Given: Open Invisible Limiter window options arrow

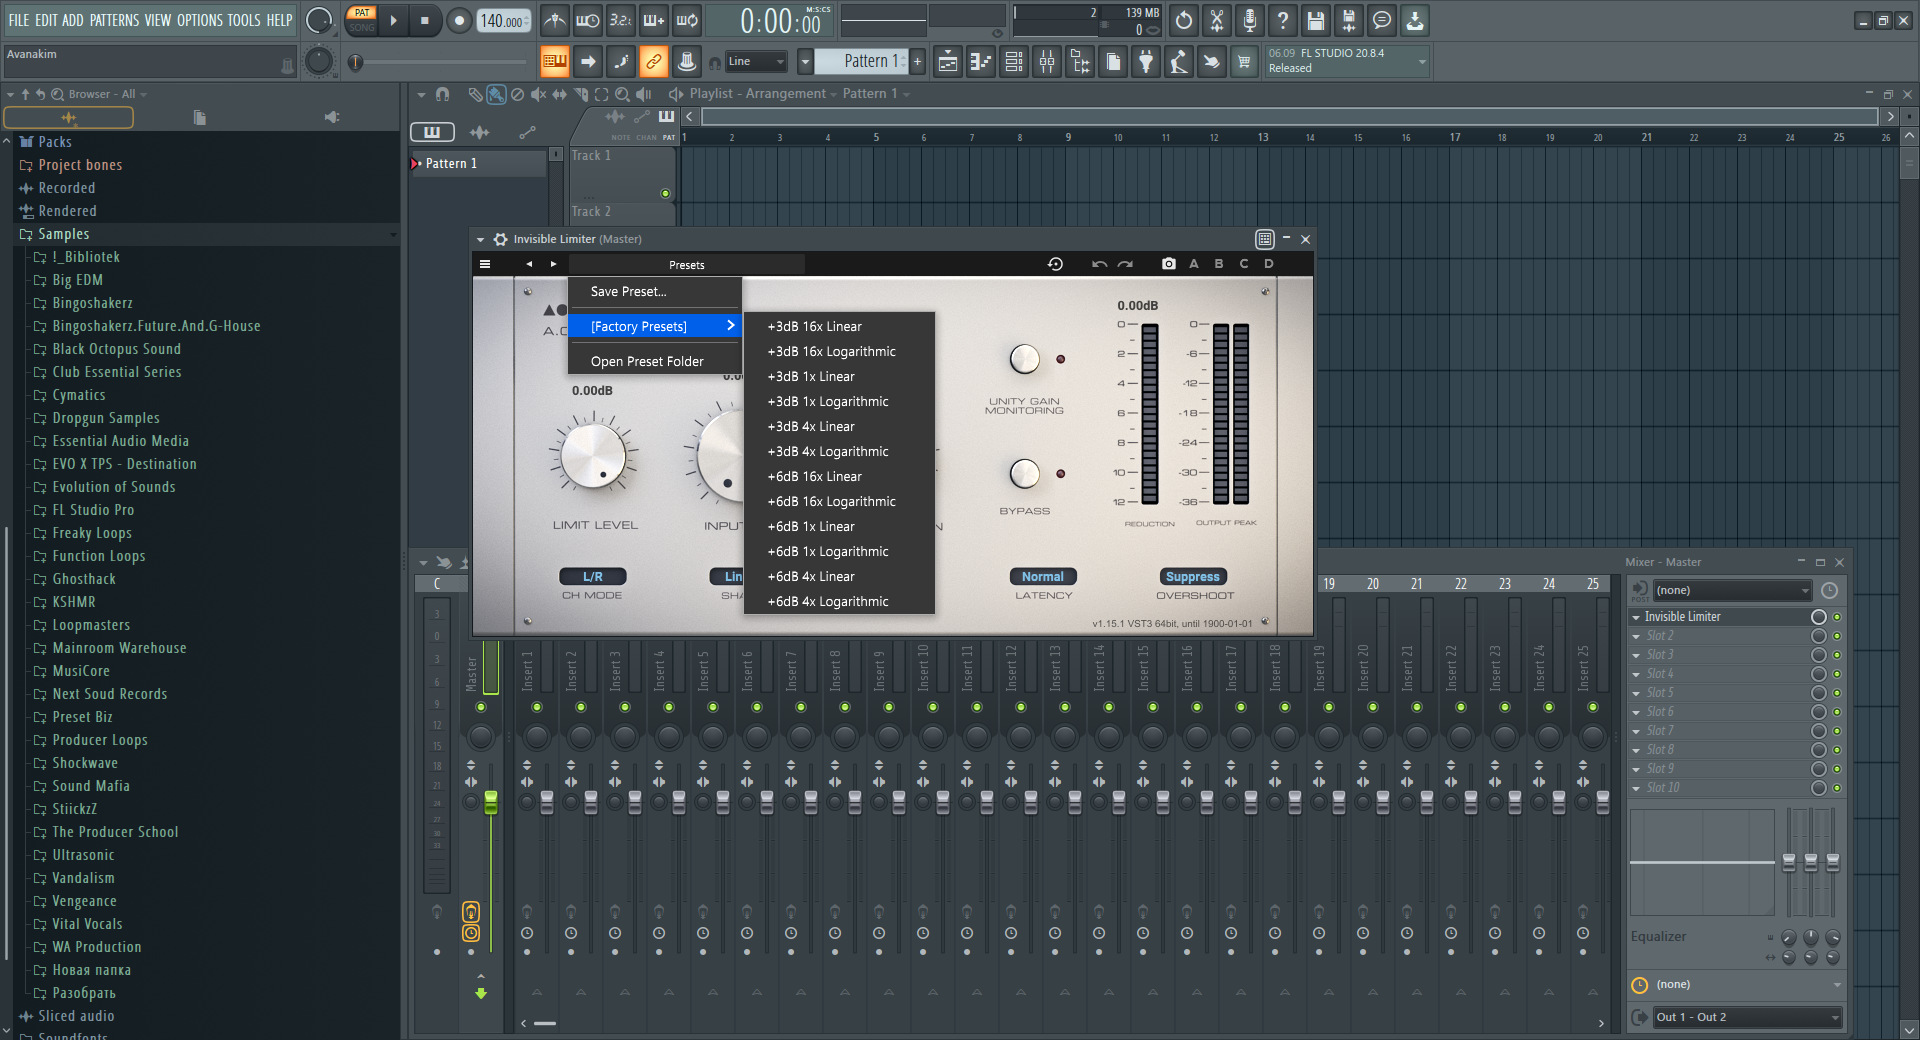Looking at the screenshot, I should coord(481,240).
